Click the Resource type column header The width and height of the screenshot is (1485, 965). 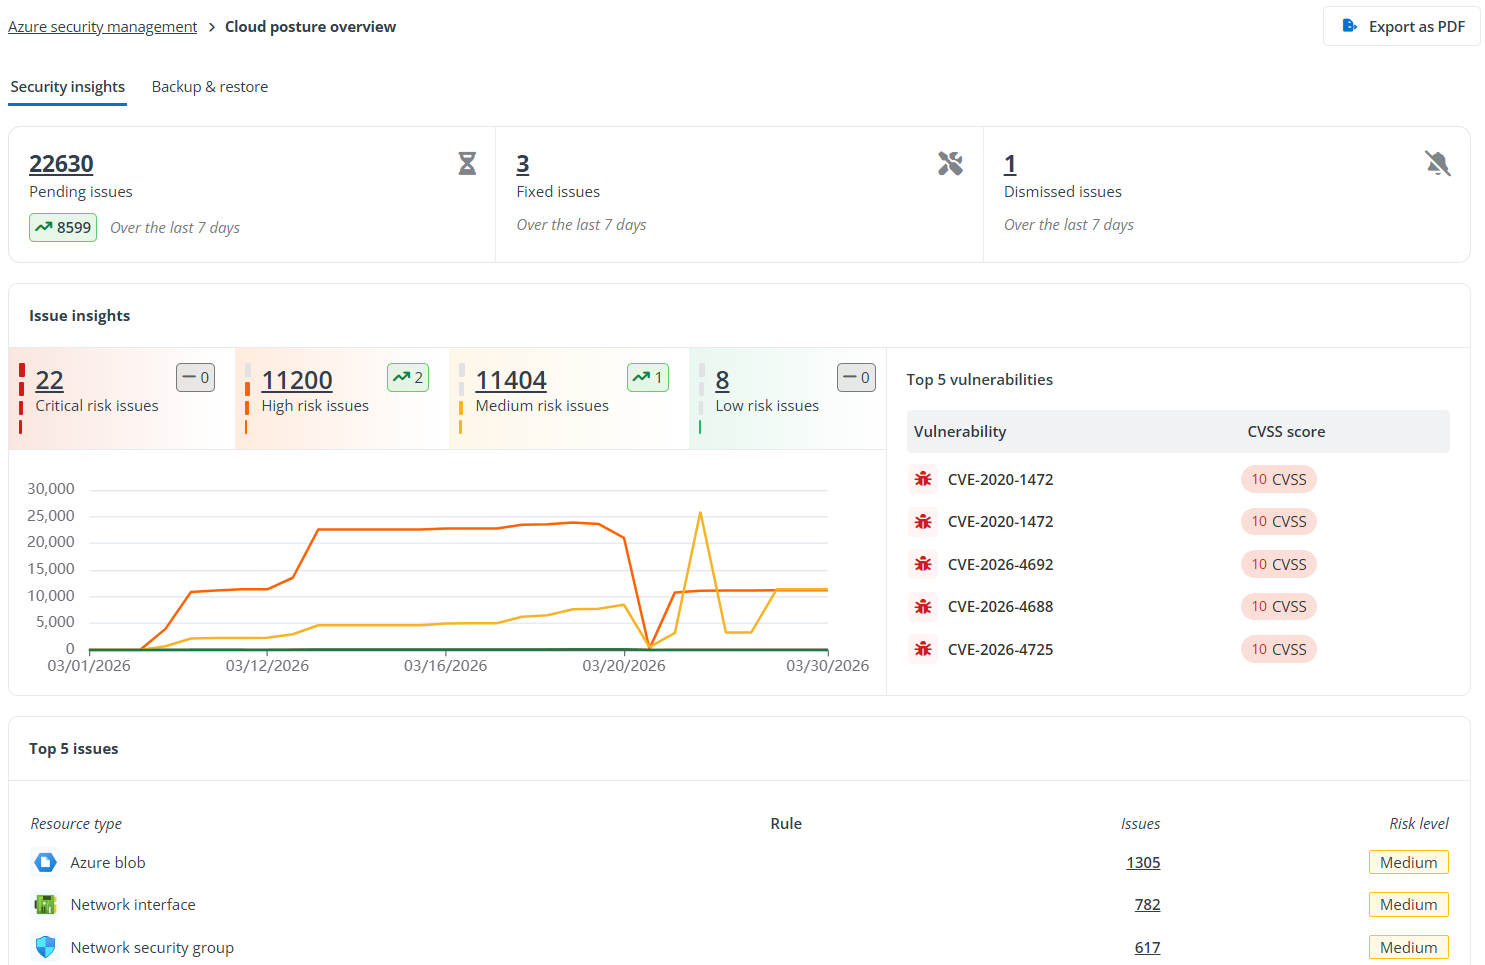[x=76, y=824]
